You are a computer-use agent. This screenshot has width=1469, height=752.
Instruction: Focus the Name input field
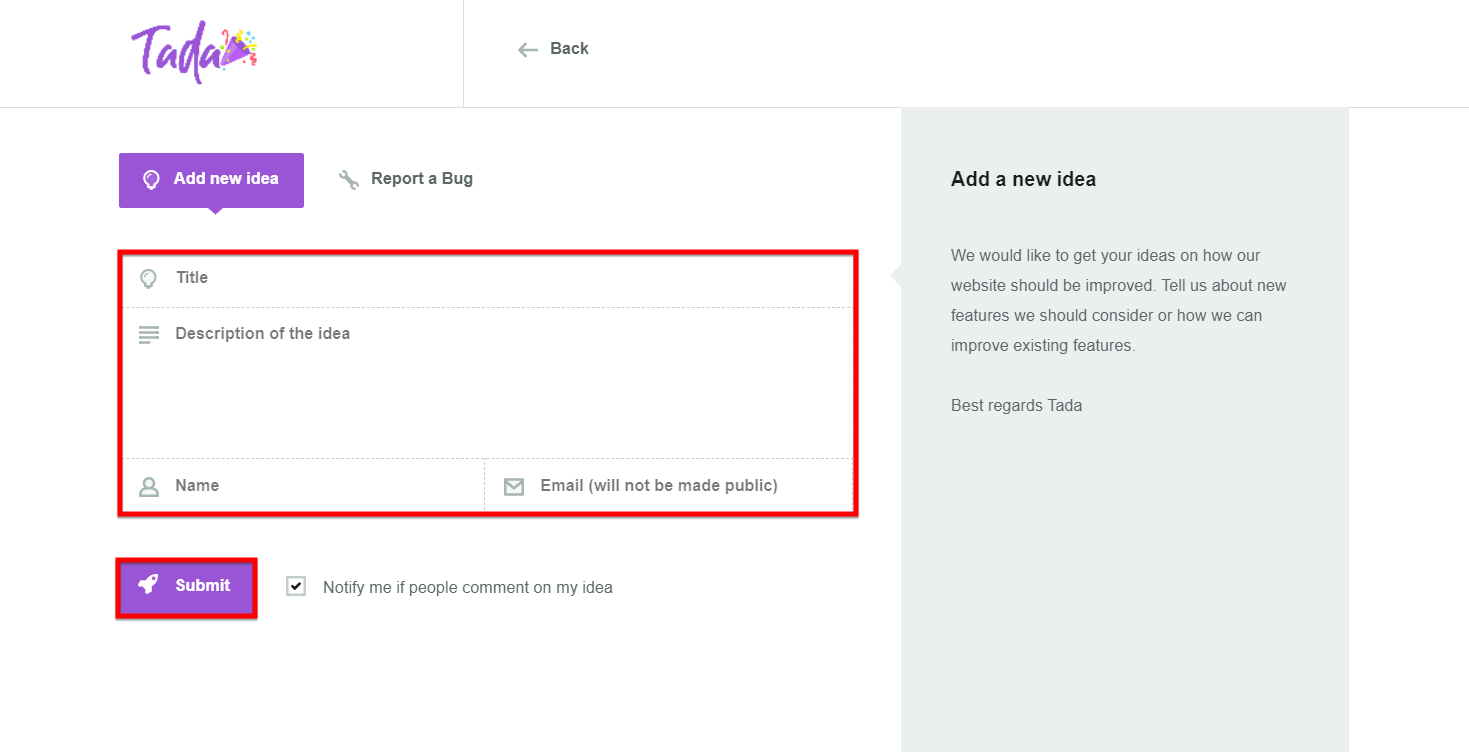pos(303,486)
